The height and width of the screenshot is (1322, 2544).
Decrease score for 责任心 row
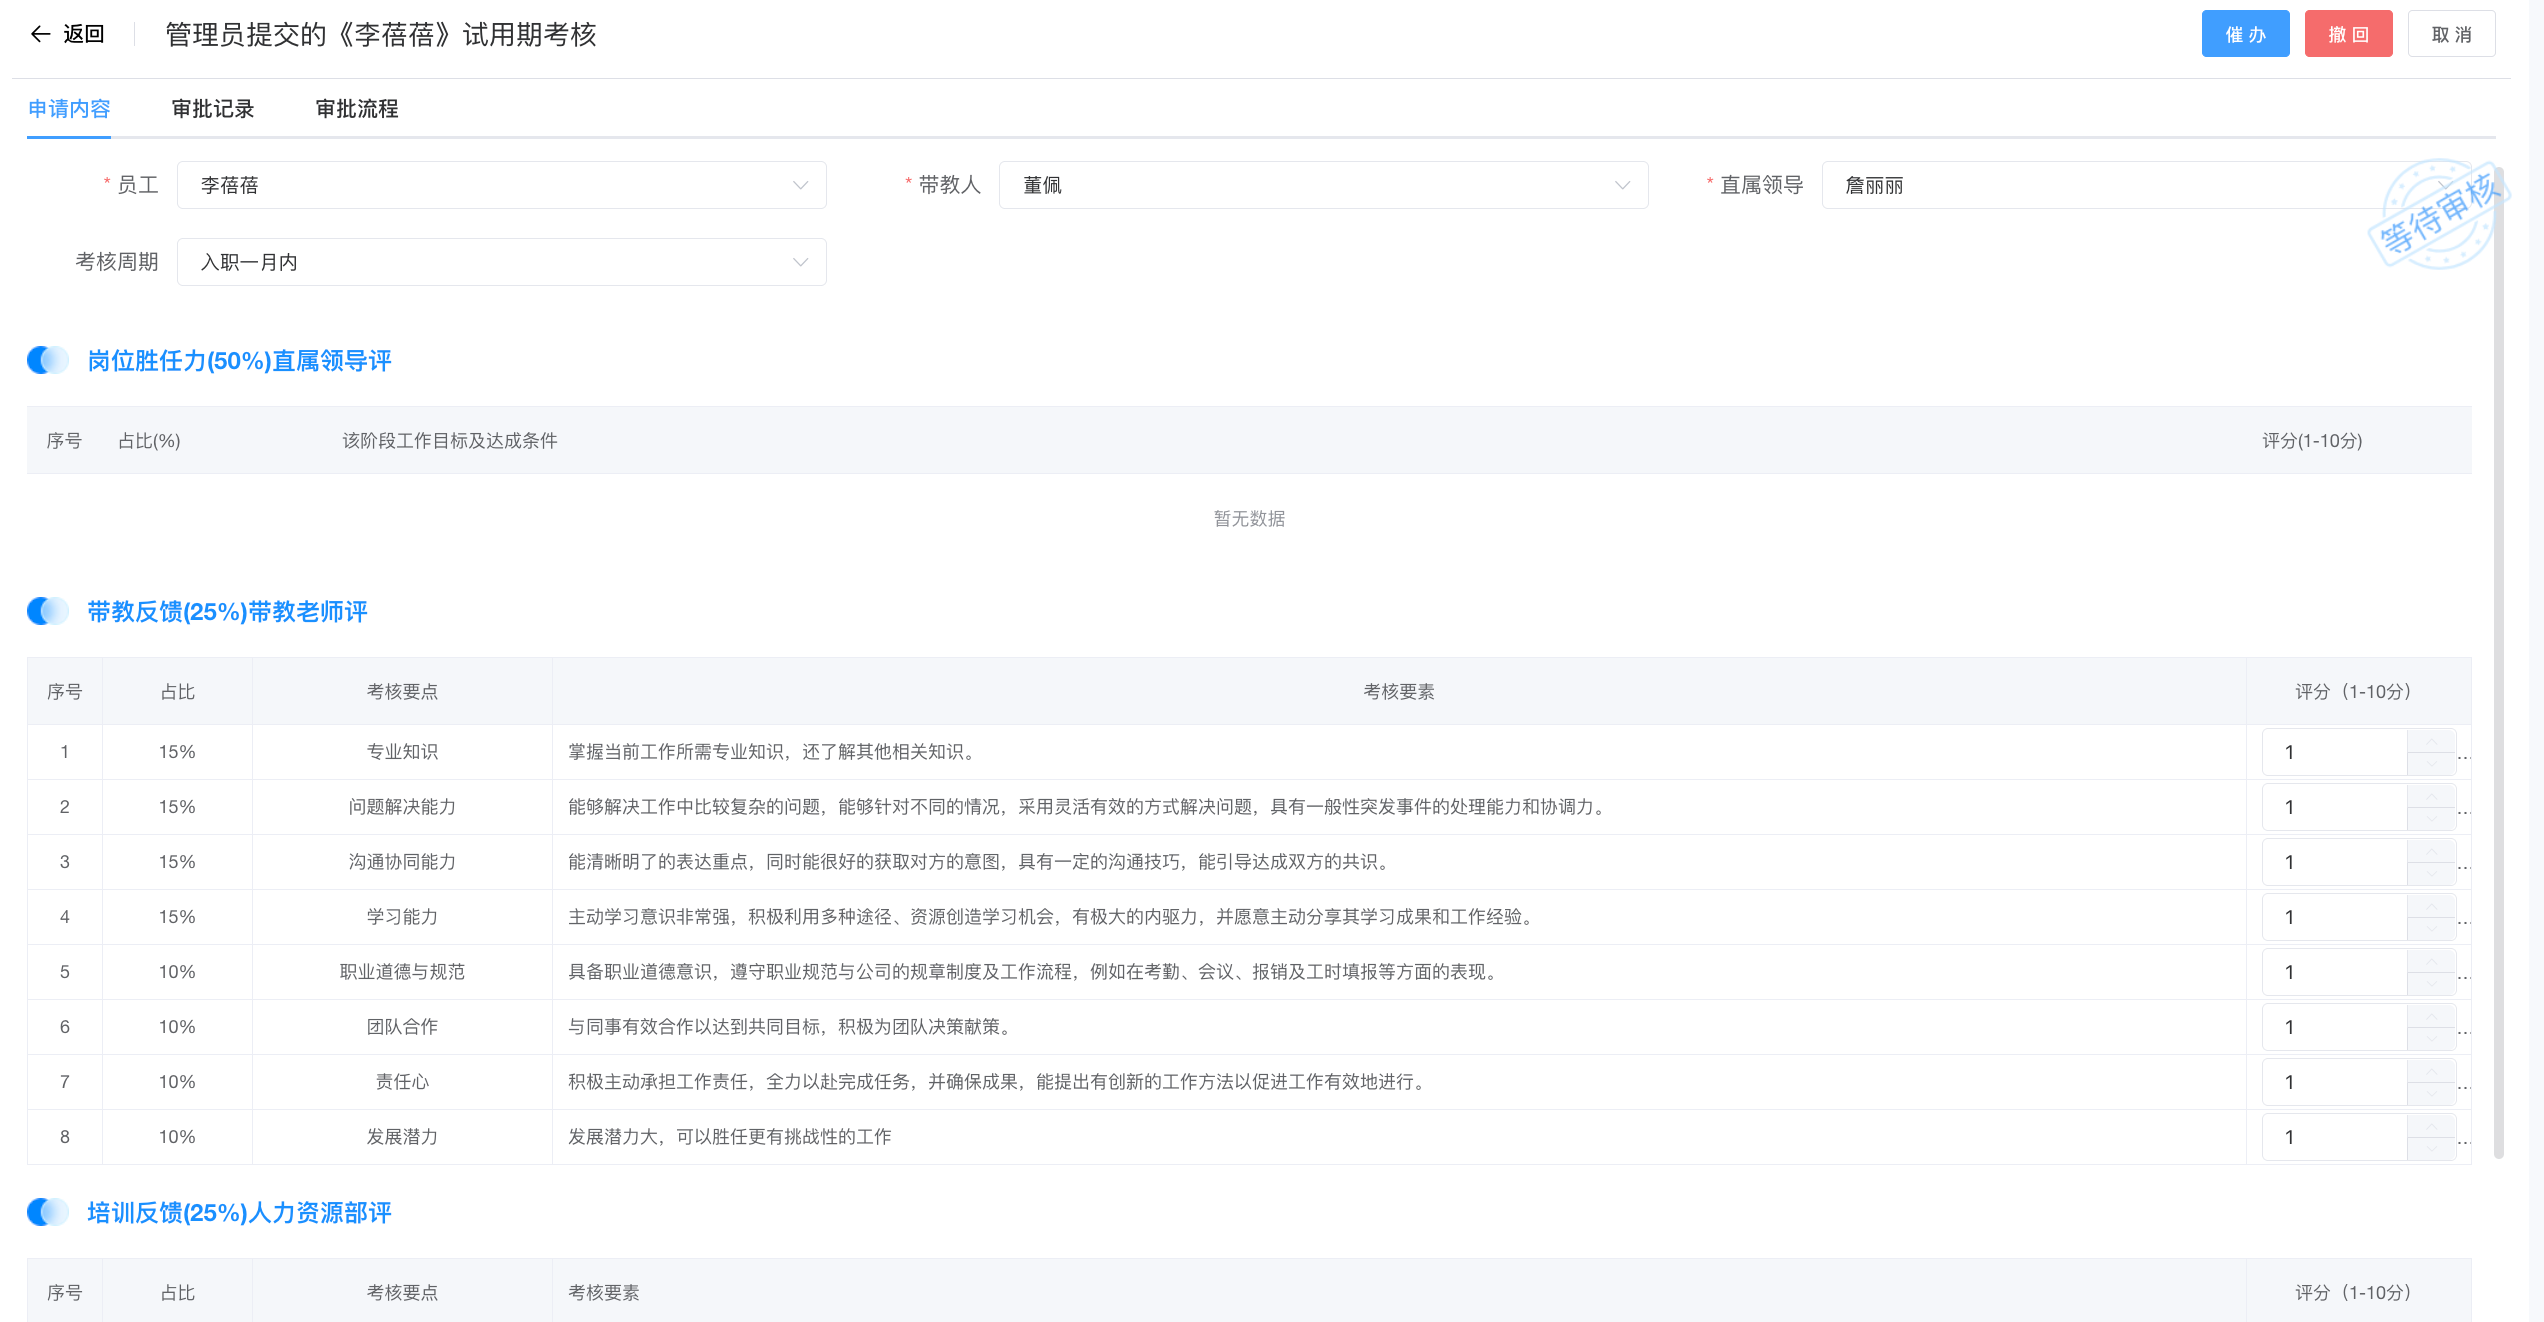(x=2430, y=1094)
